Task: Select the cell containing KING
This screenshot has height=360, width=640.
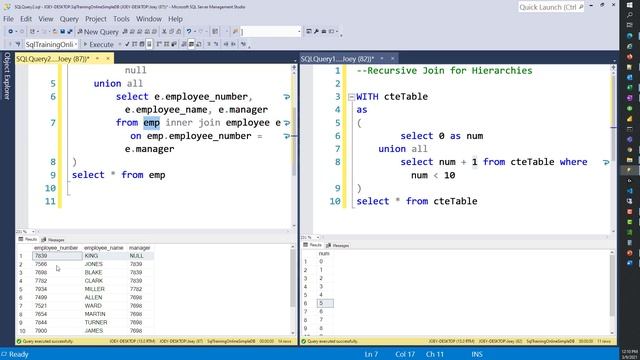Action: [x=104, y=256]
